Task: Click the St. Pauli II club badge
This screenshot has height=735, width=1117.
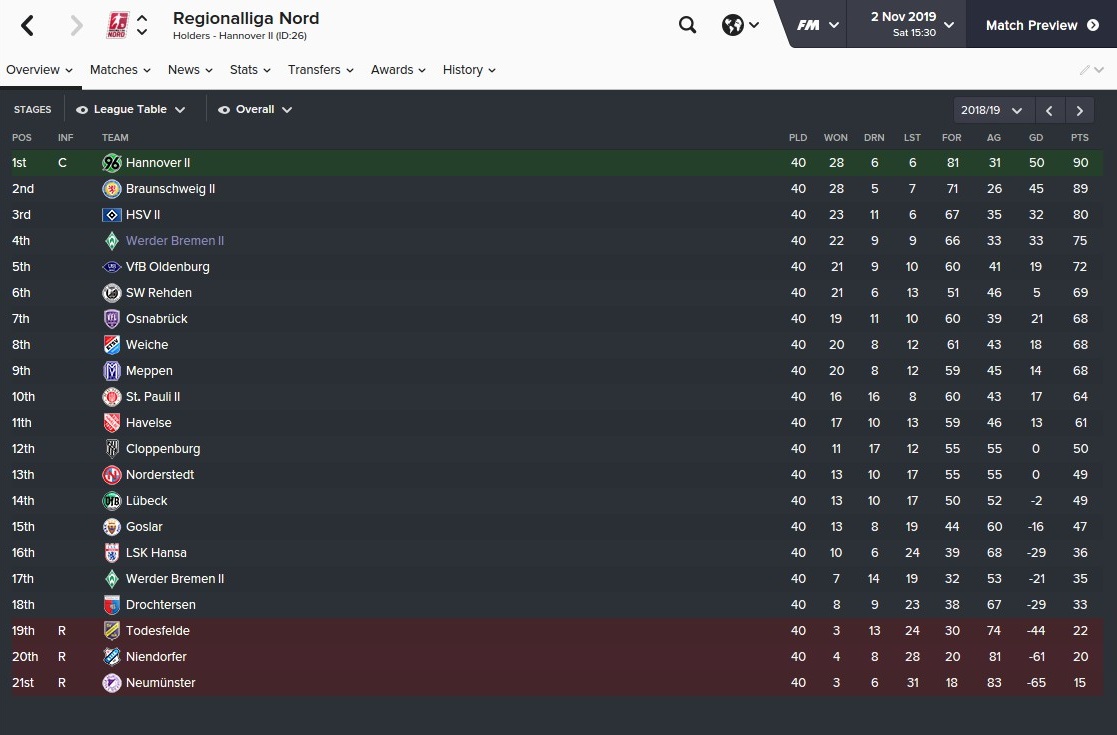Action: (x=112, y=397)
